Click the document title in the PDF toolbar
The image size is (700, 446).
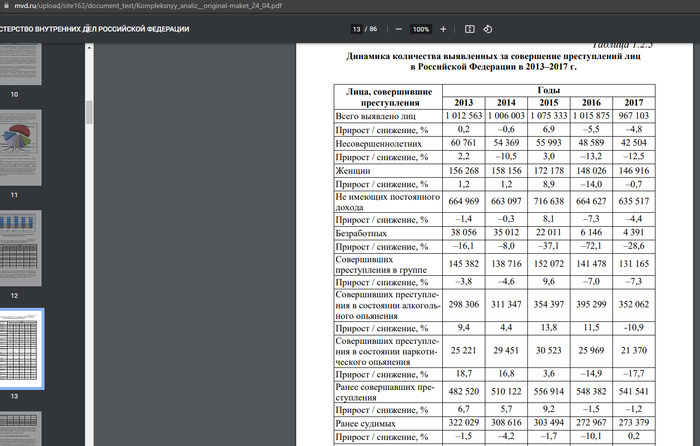(94, 29)
